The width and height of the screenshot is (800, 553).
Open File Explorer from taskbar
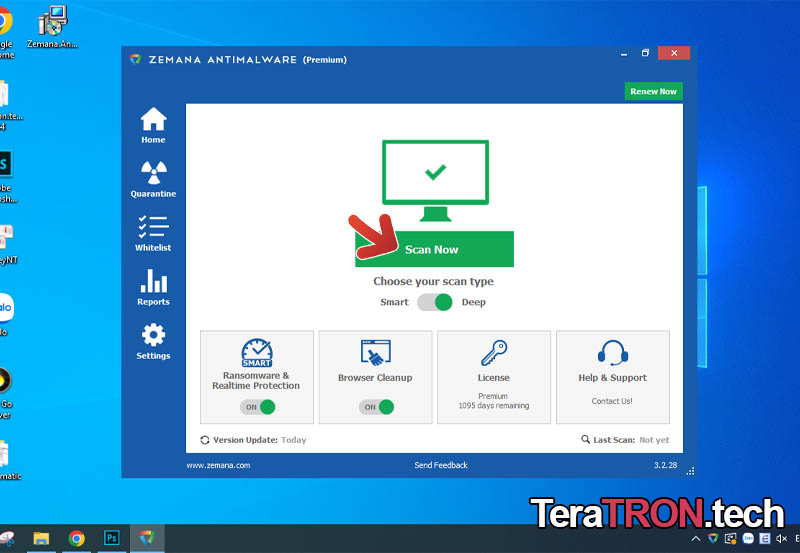click(41, 538)
